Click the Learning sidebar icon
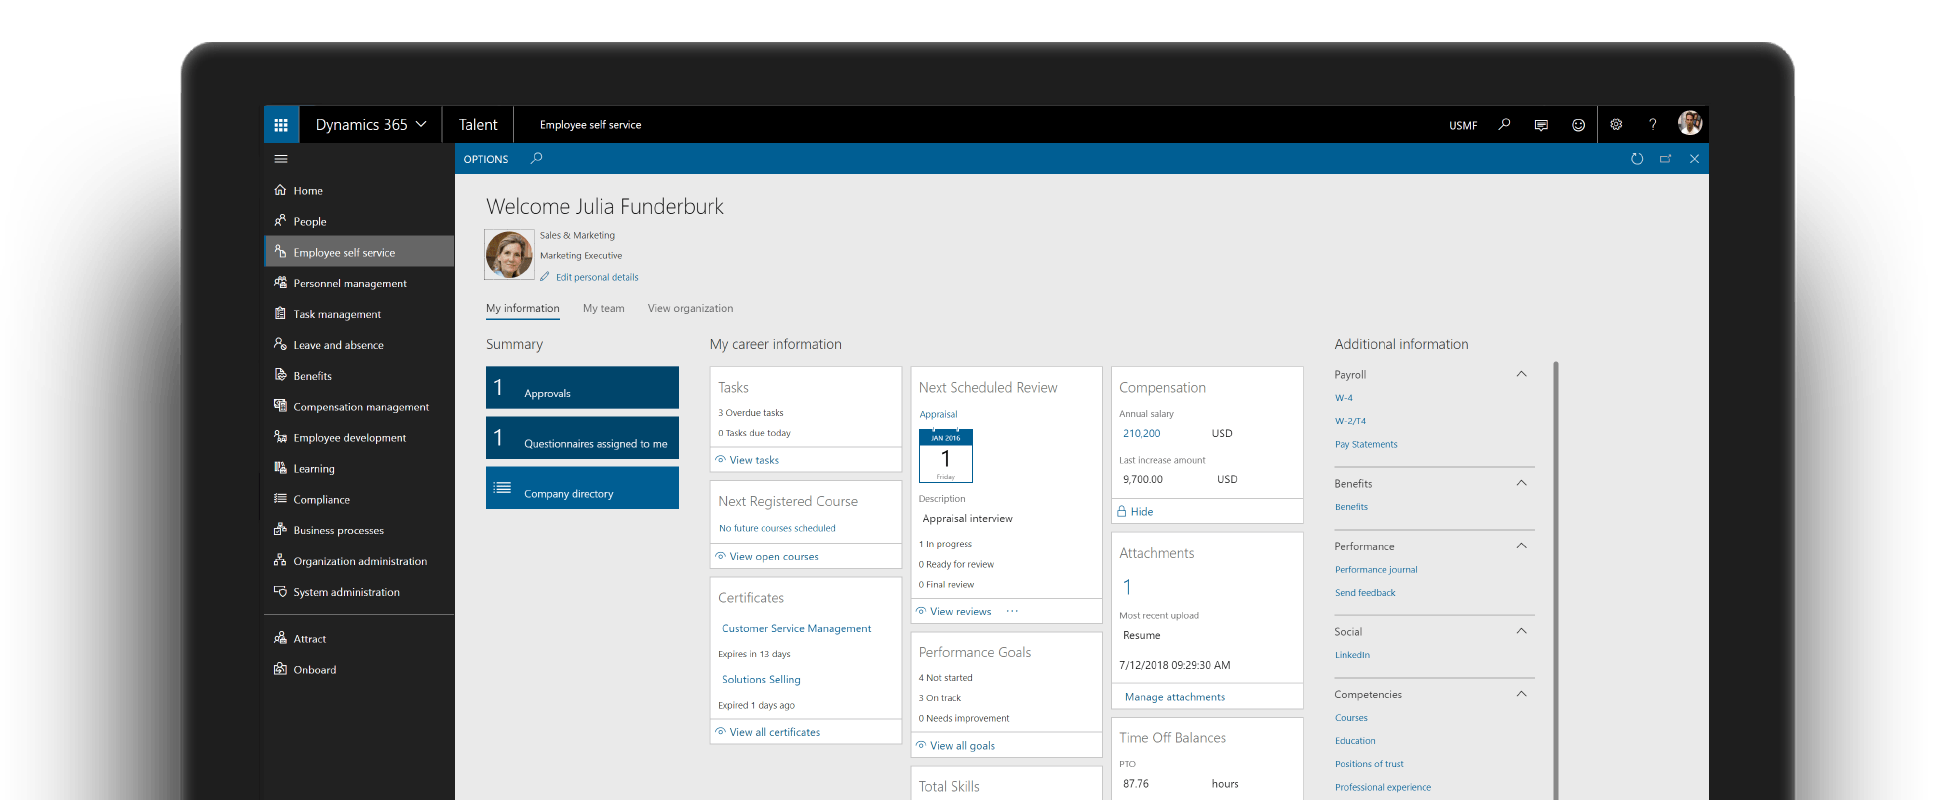 [x=280, y=468]
